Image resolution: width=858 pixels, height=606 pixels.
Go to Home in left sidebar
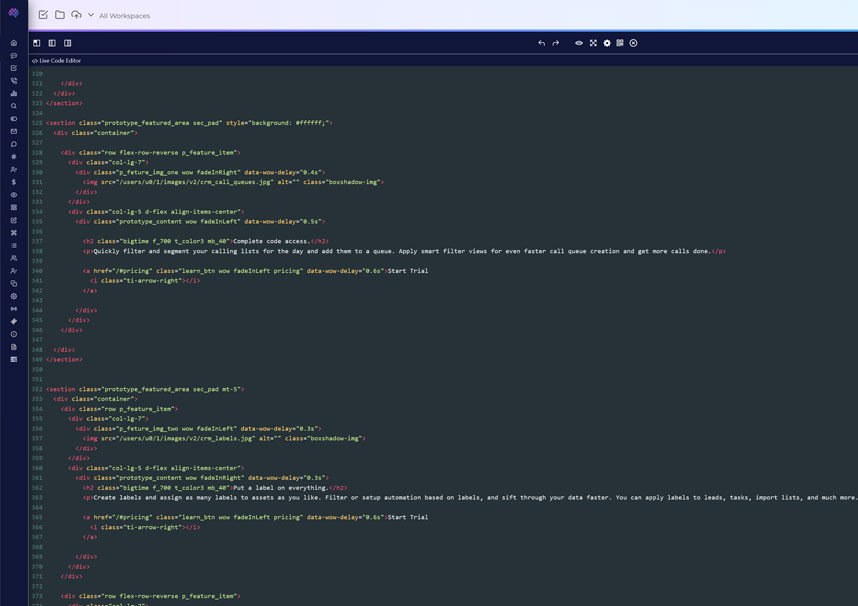click(x=14, y=43)
